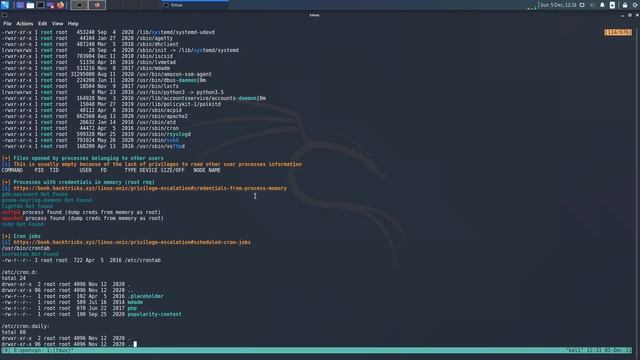The height and width of the screenshot is (360, 640).
Task: Click the /usr/sbin/cron path text
Action: pyautogui.click(x=158, y=128)
